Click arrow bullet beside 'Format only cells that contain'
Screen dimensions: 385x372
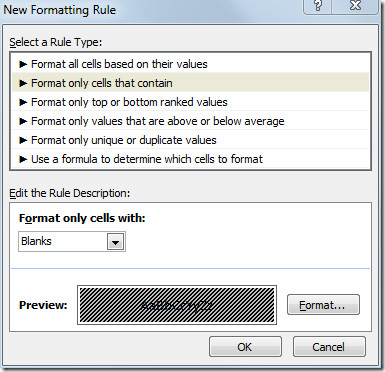[23, 83]
